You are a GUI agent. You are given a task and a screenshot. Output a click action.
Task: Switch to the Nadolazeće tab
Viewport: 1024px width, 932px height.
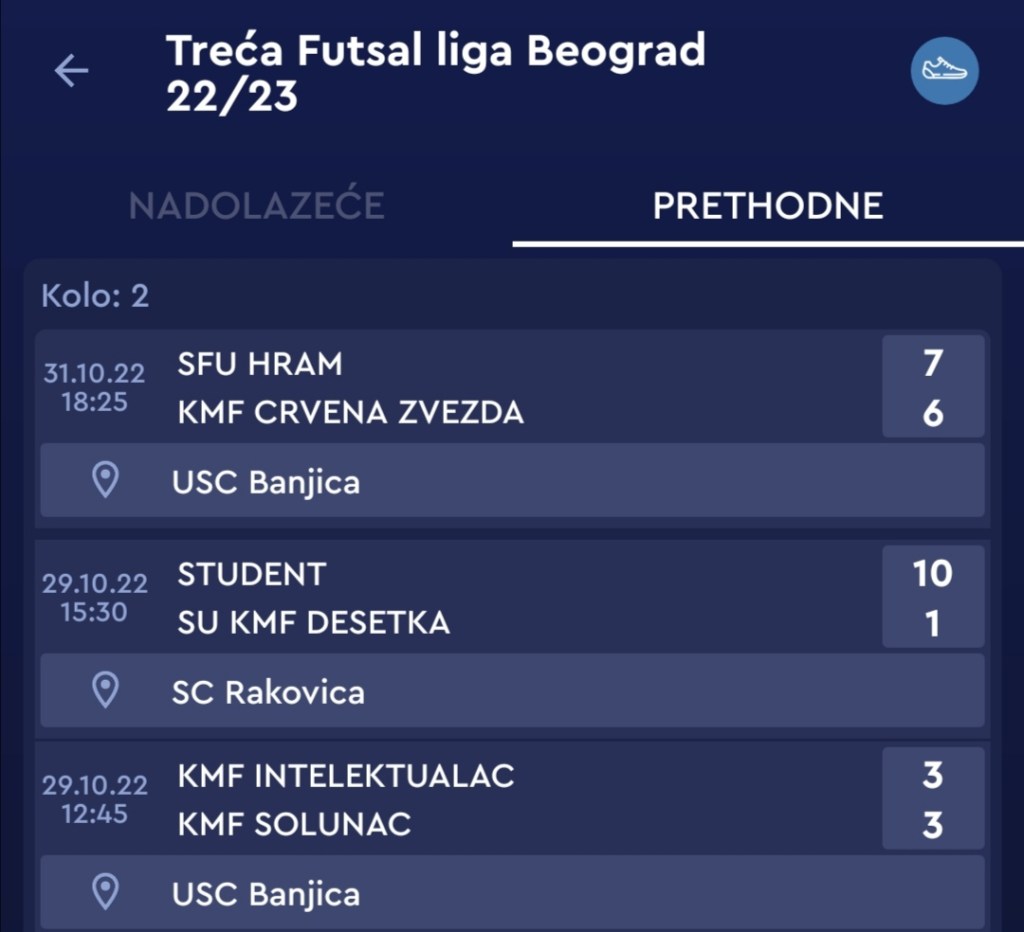[256, 206]
